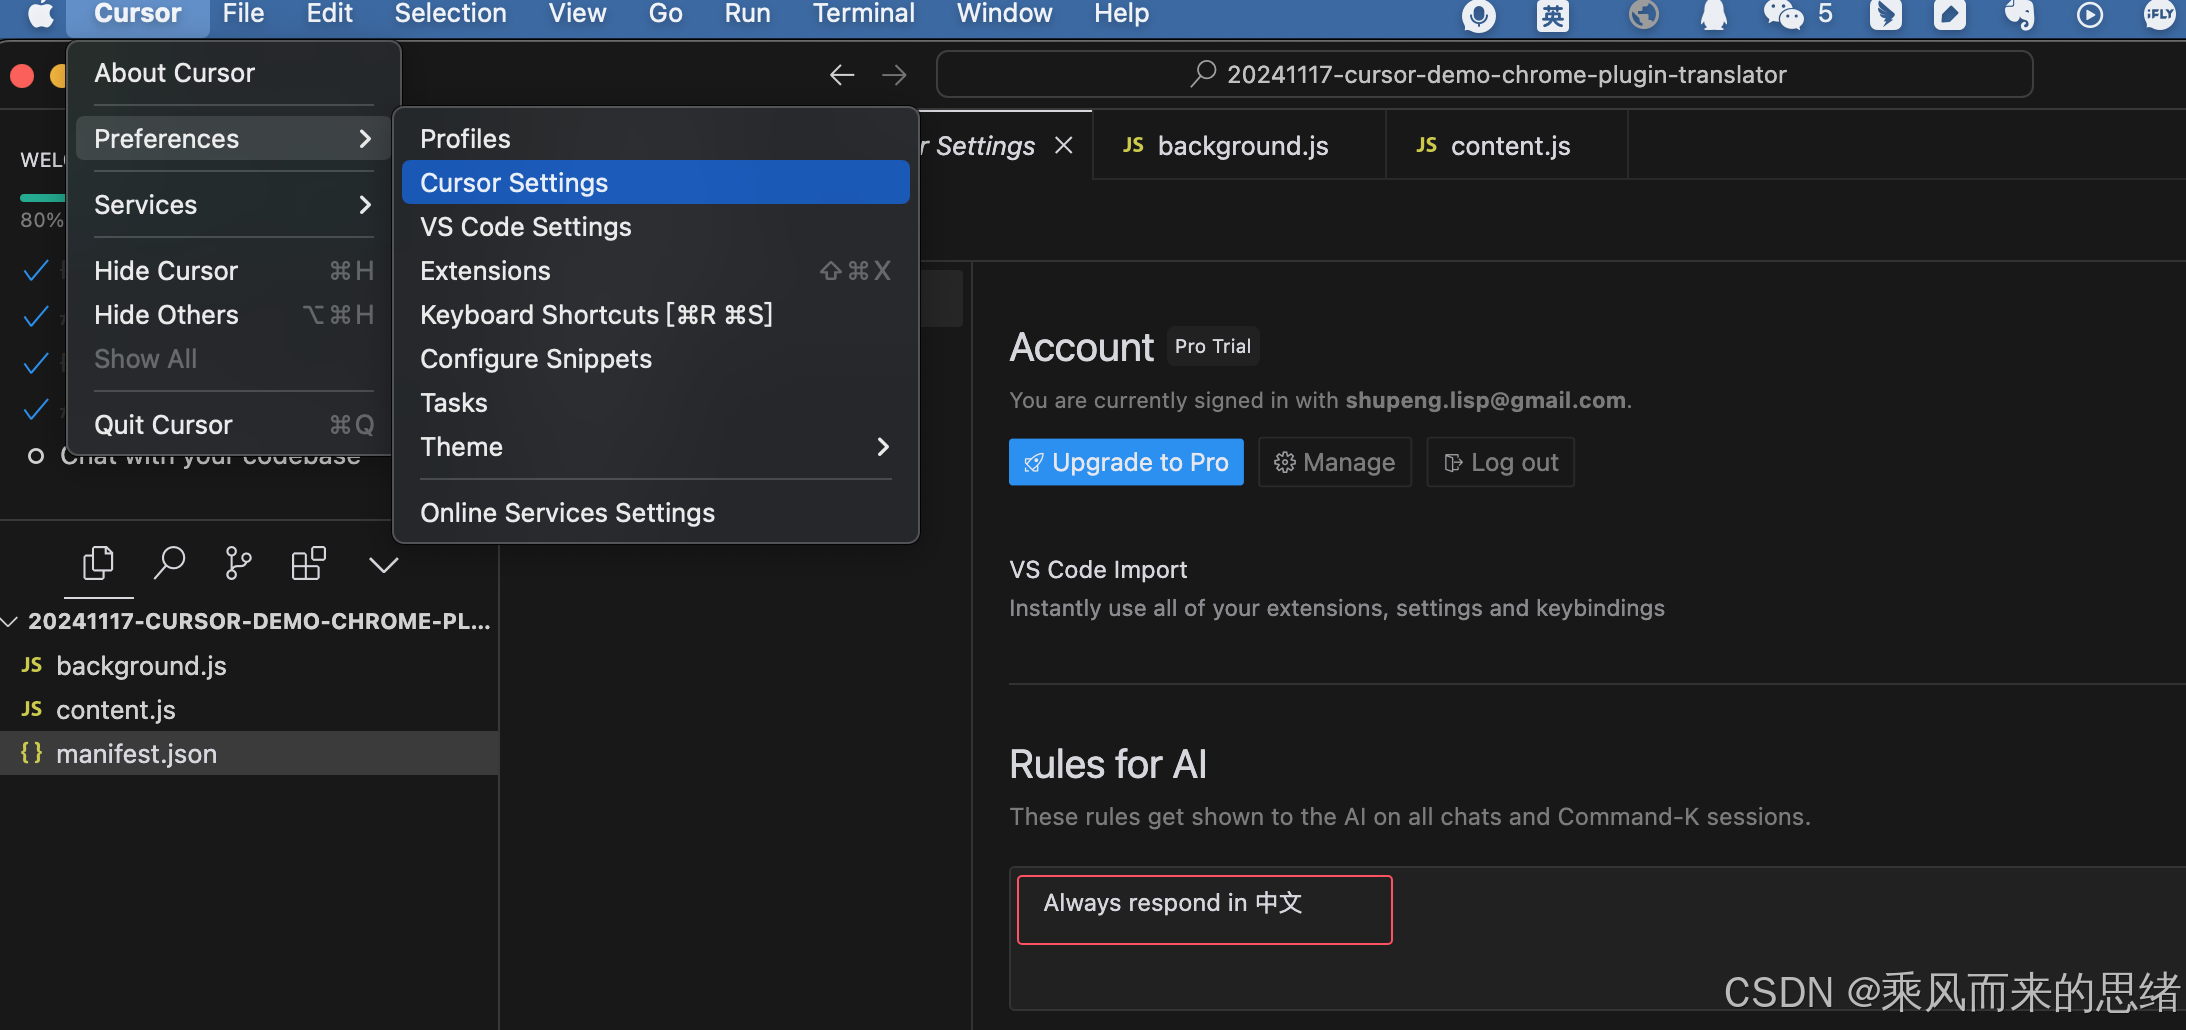This screenshot has width=2186, height=1030.
Task: Open VS Code Settings from submenu
Action: coord(655,227)
